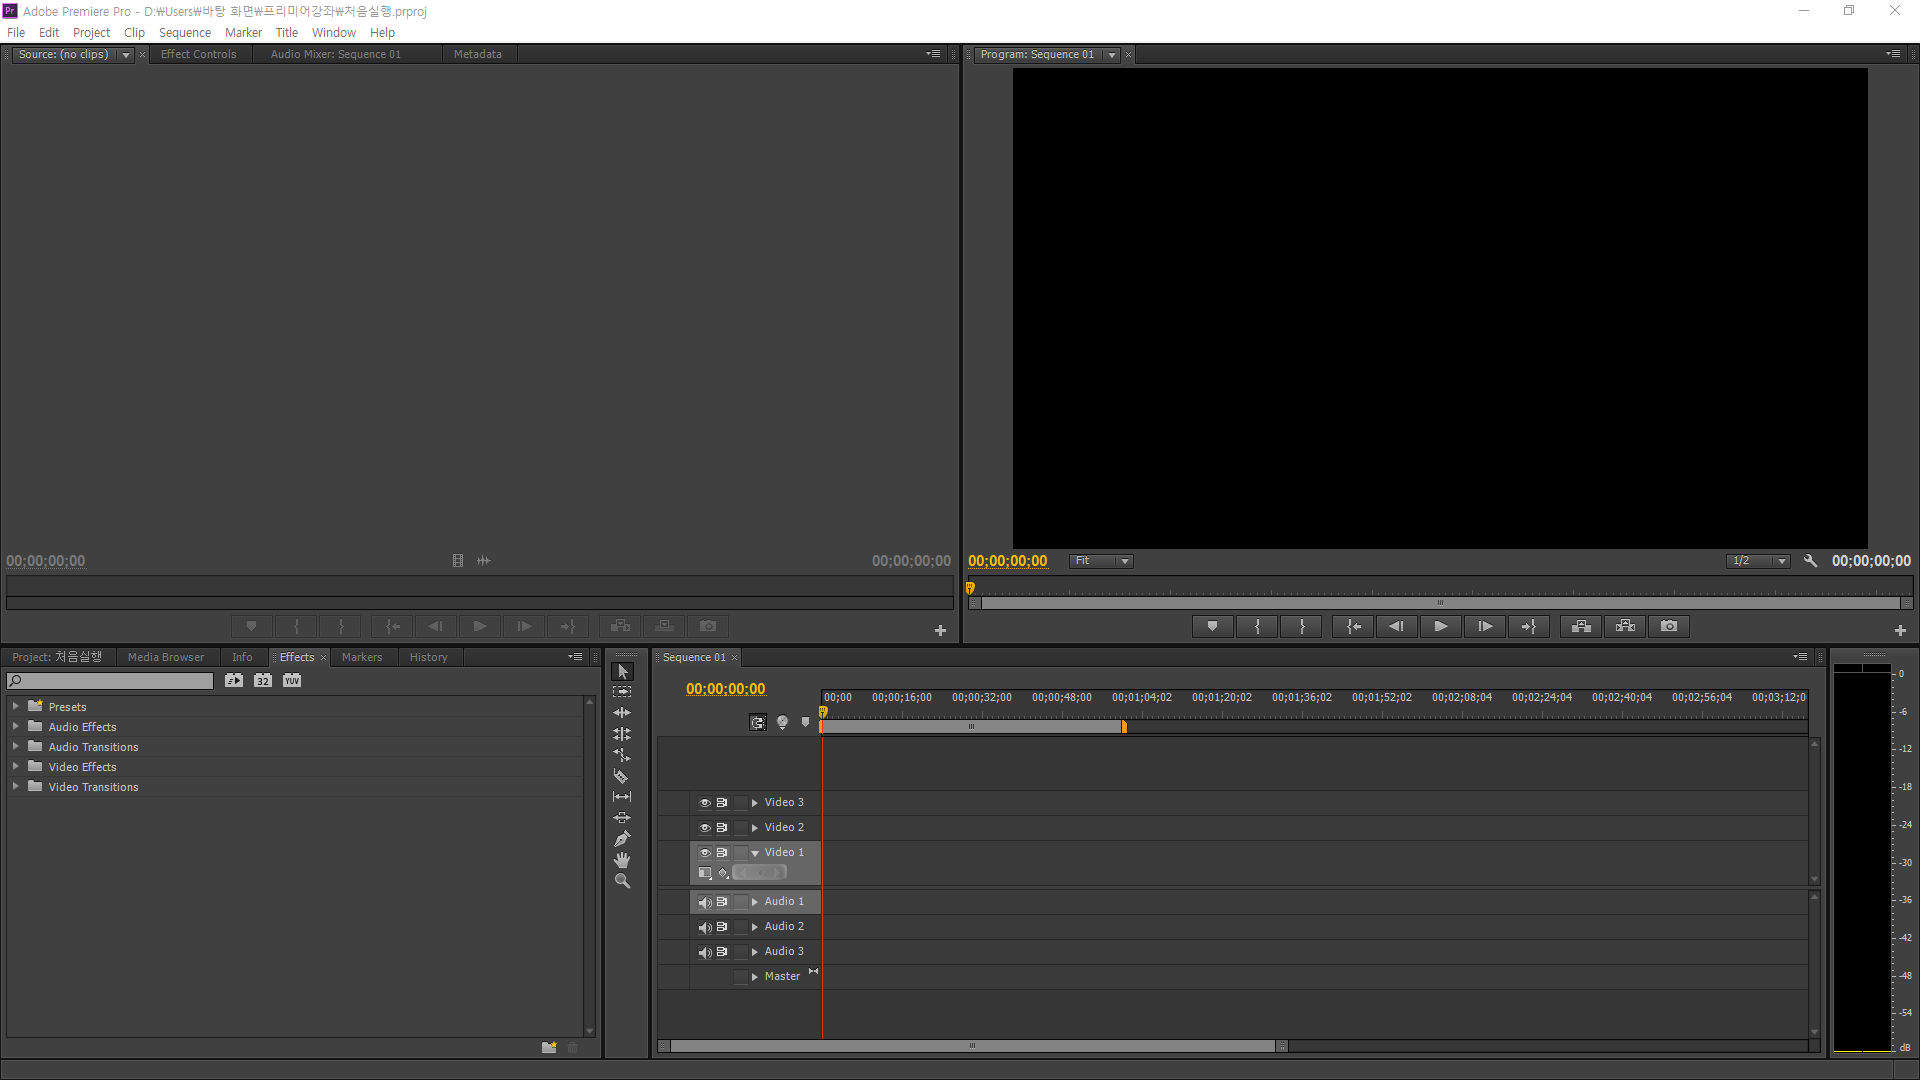This screenshot has width=1920, height=1080.
Task: Click Export Frame camera in Program monitor
Action: (x=1668, y=626)
